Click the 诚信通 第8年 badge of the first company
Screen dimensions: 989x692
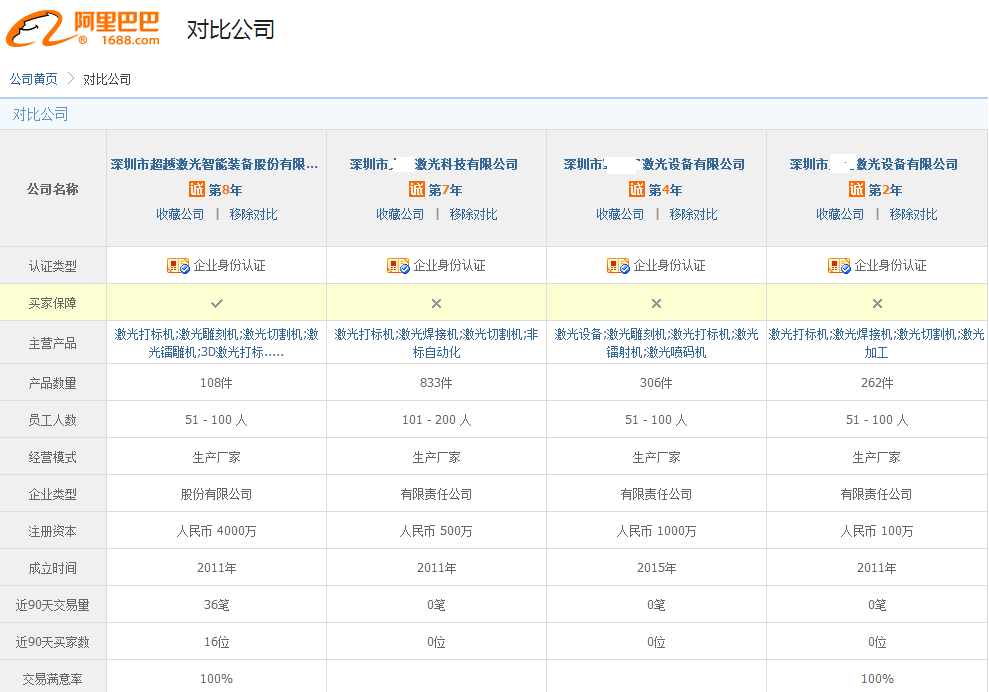tap(217, 189)
